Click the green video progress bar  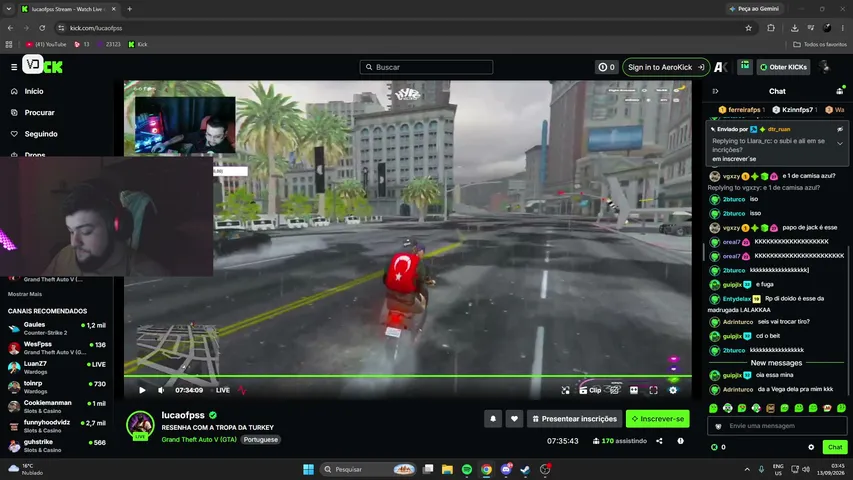click(407, 376)
